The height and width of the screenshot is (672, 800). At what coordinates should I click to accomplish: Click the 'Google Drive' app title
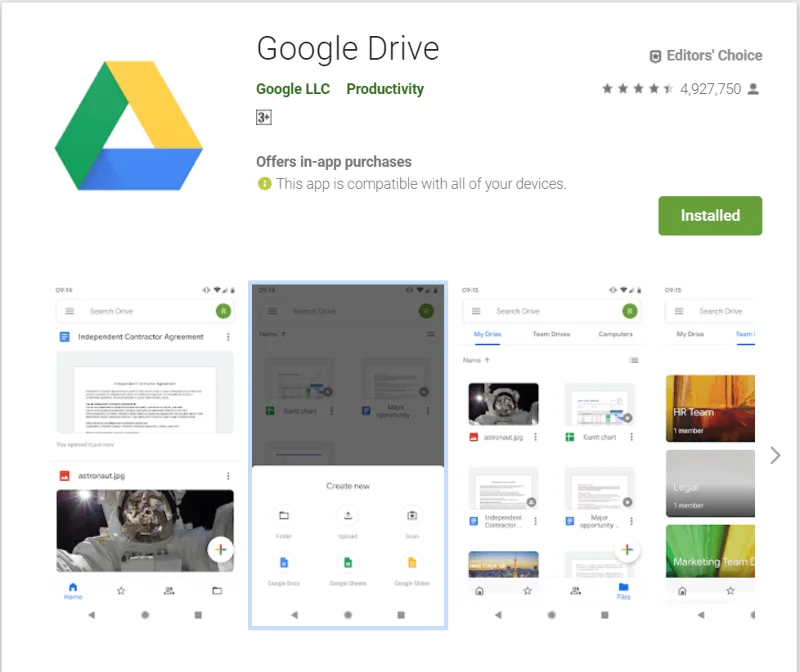pyautogui.click(x=348, y=48)
